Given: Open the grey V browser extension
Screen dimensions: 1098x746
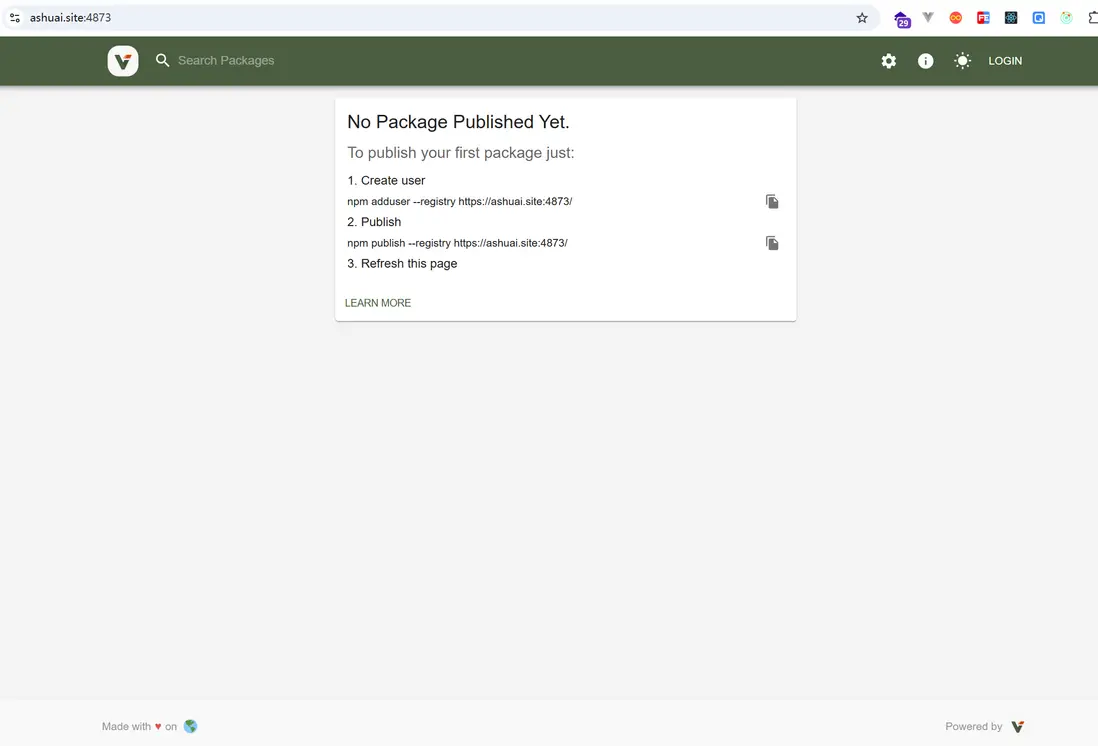Looking at the screenshot, I should point(928,18).
